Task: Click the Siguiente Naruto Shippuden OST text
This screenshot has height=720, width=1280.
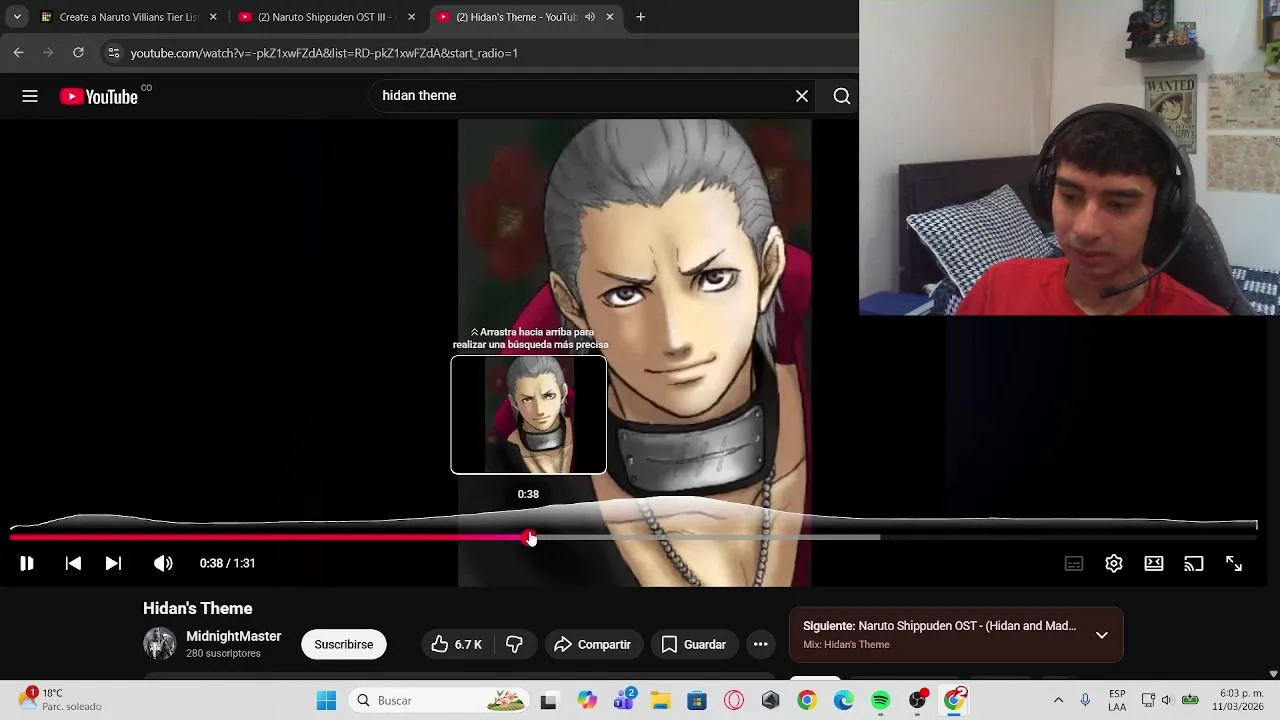Action: point(940,626)
